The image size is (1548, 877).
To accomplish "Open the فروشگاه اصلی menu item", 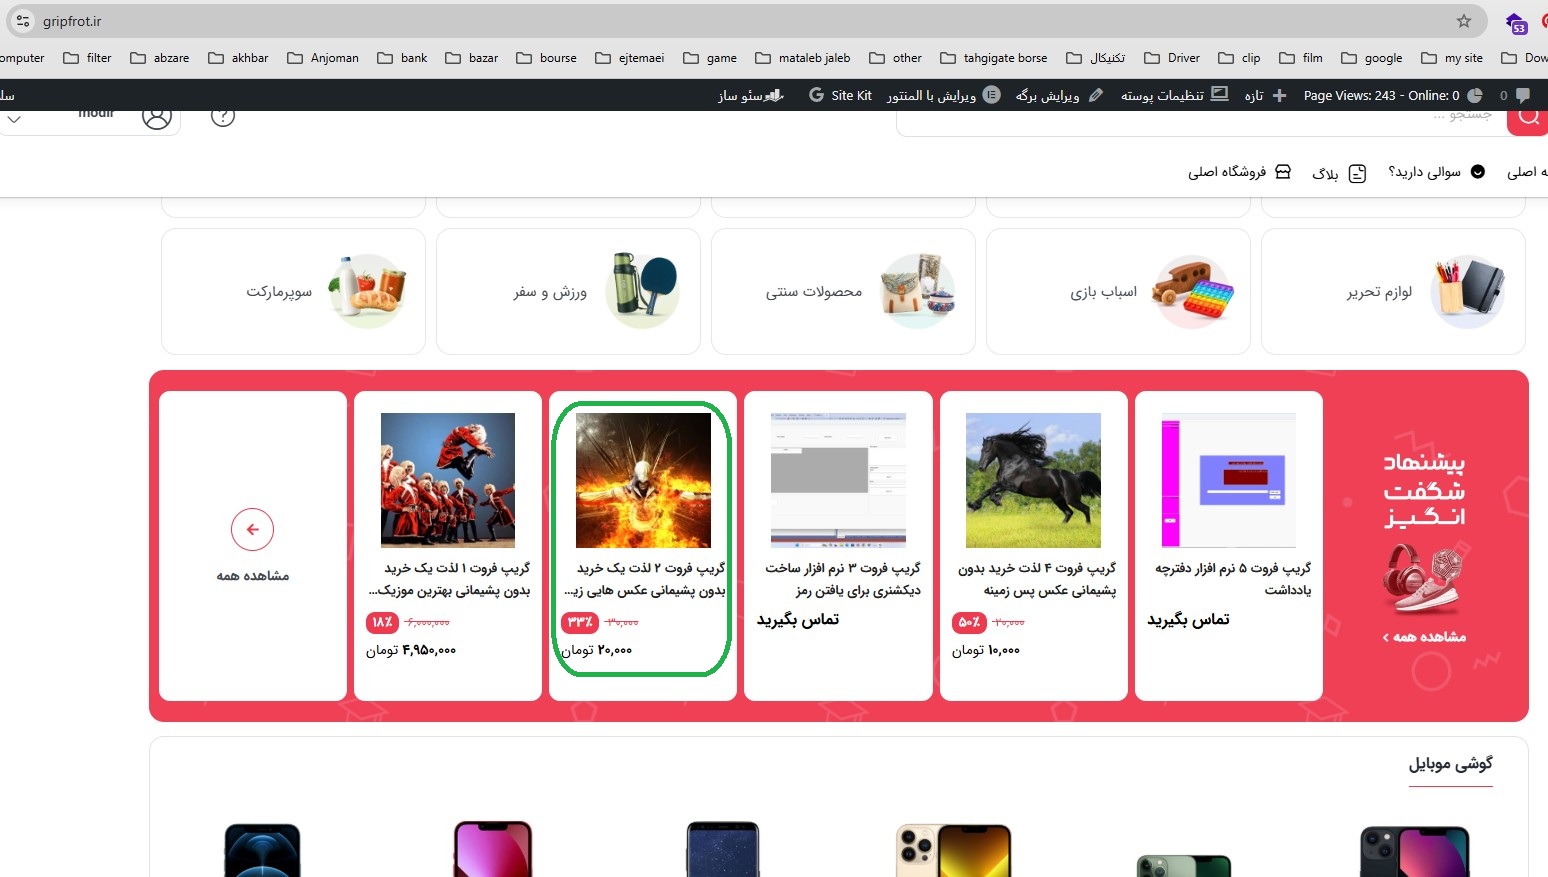I will click(1240, 172).
